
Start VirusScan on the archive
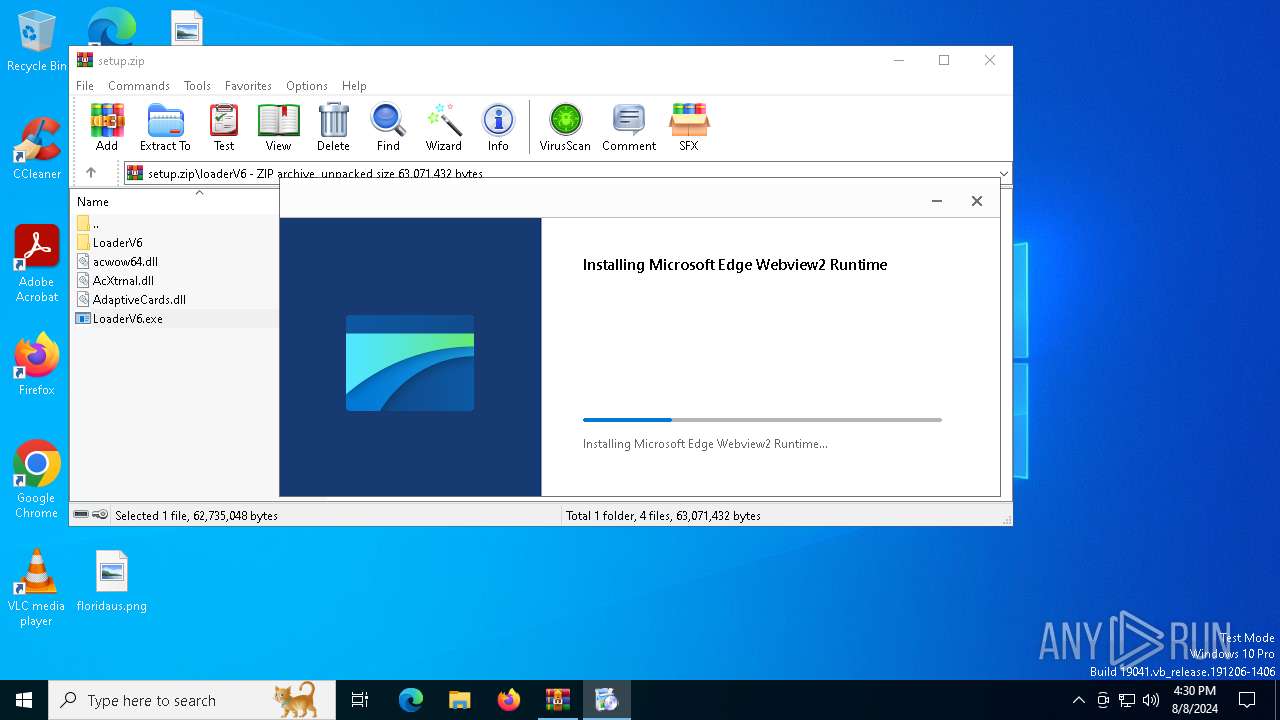tap(565, 127)
